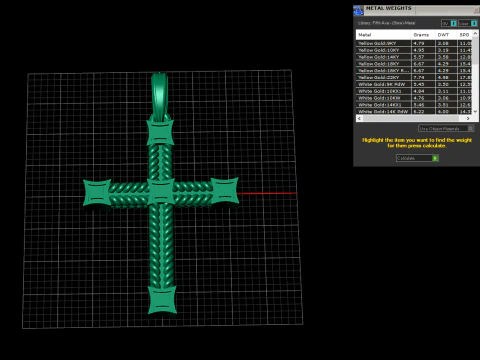The image size is (480, 360).
Task: Select the Yellow Gold:22KY row
Action: click(x=414, y=77)
